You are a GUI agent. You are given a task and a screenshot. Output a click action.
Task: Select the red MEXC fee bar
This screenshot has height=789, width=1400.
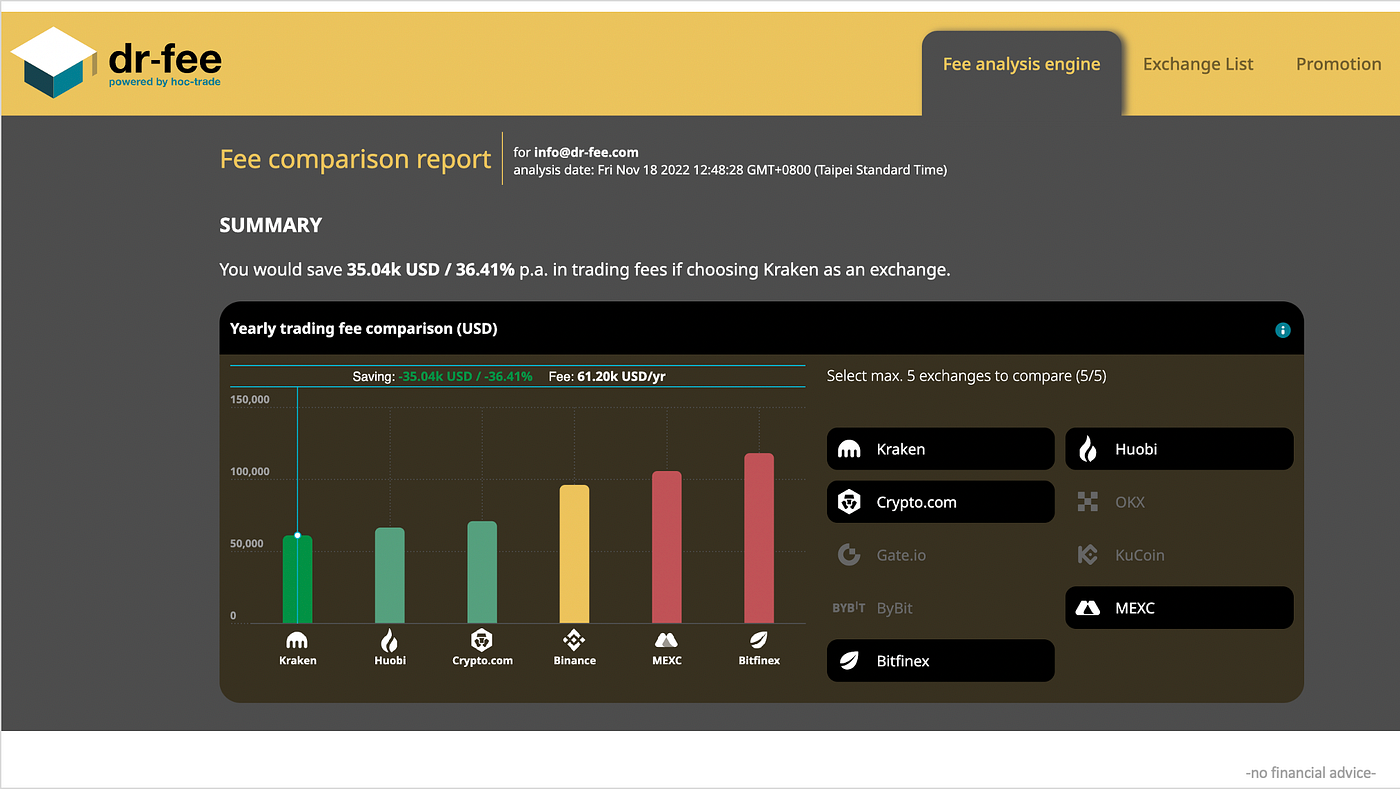[666, 548]
